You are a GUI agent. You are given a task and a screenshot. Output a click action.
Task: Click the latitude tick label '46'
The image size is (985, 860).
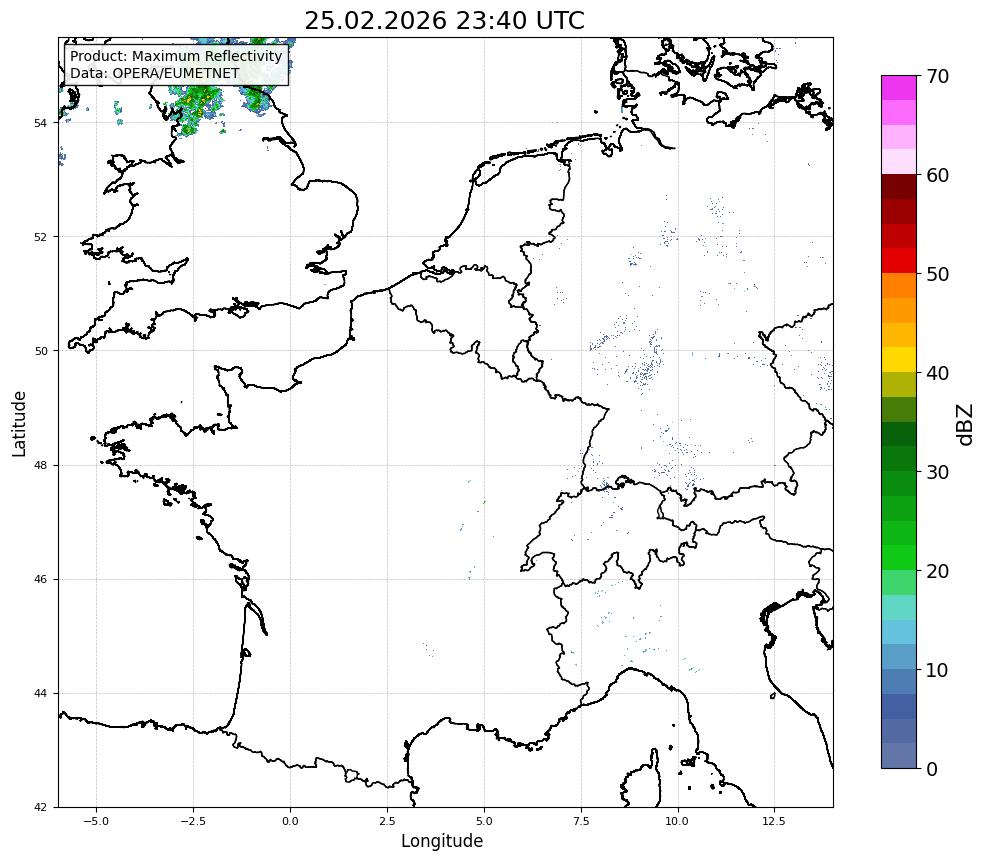(x=40, y=579)
